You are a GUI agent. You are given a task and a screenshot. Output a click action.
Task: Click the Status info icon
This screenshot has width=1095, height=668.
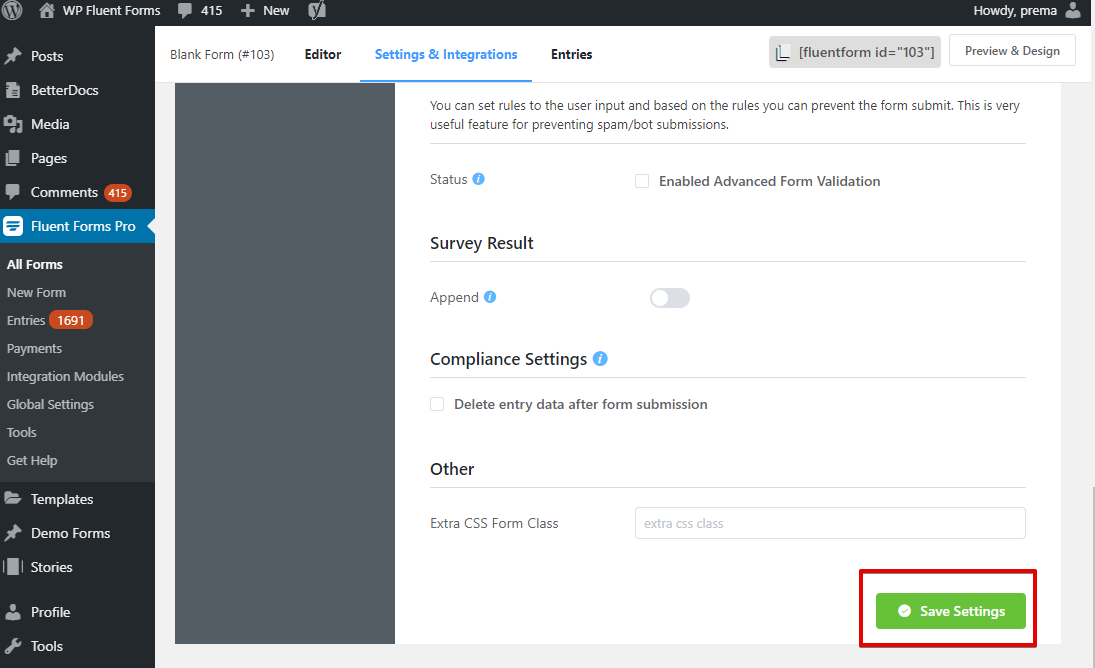(x=478, y=179)
